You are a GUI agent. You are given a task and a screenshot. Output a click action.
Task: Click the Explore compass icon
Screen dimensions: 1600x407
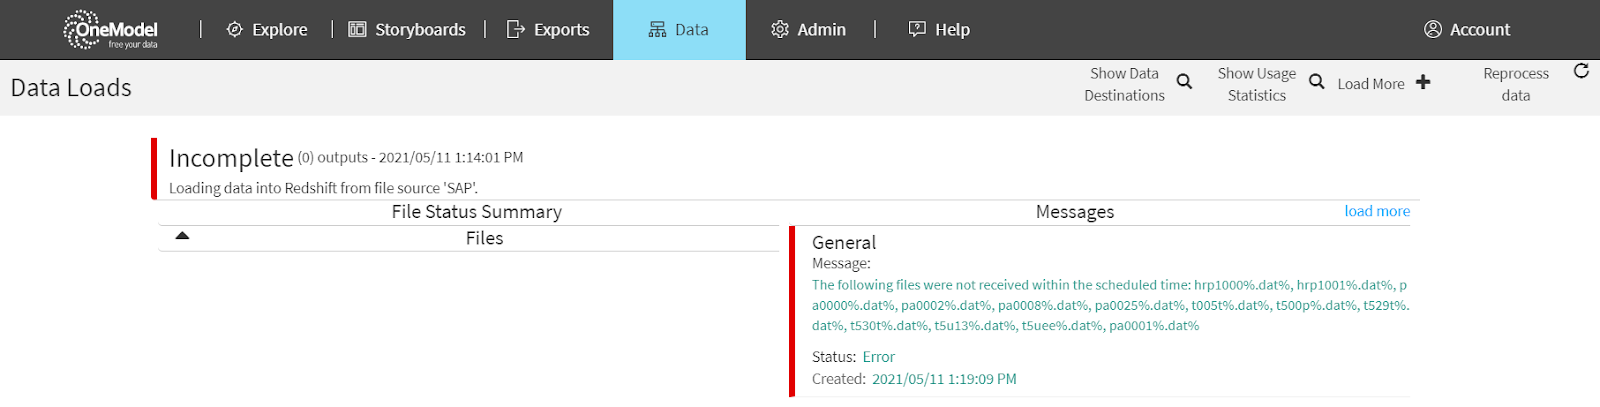pyautogui.click(x=235, y=30)
